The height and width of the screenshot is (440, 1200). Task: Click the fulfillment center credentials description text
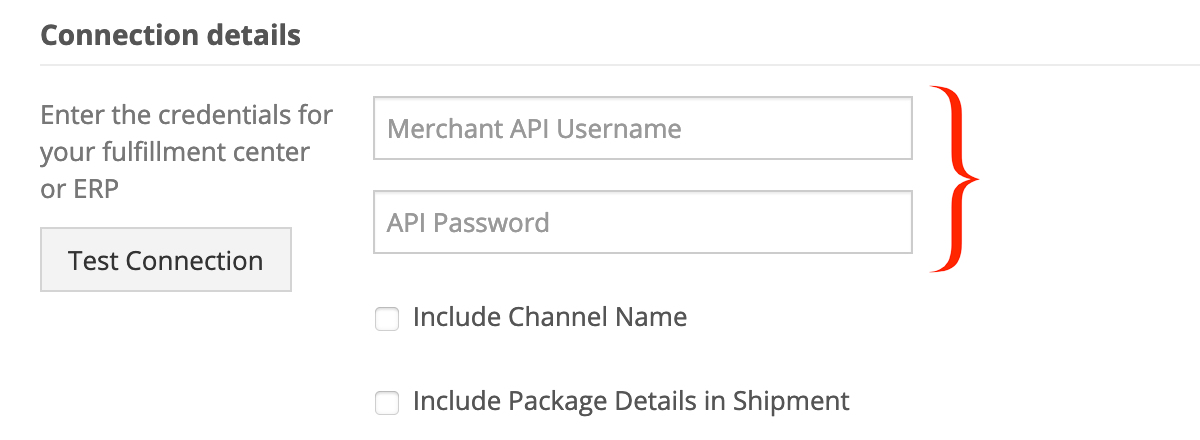point(187,152)
